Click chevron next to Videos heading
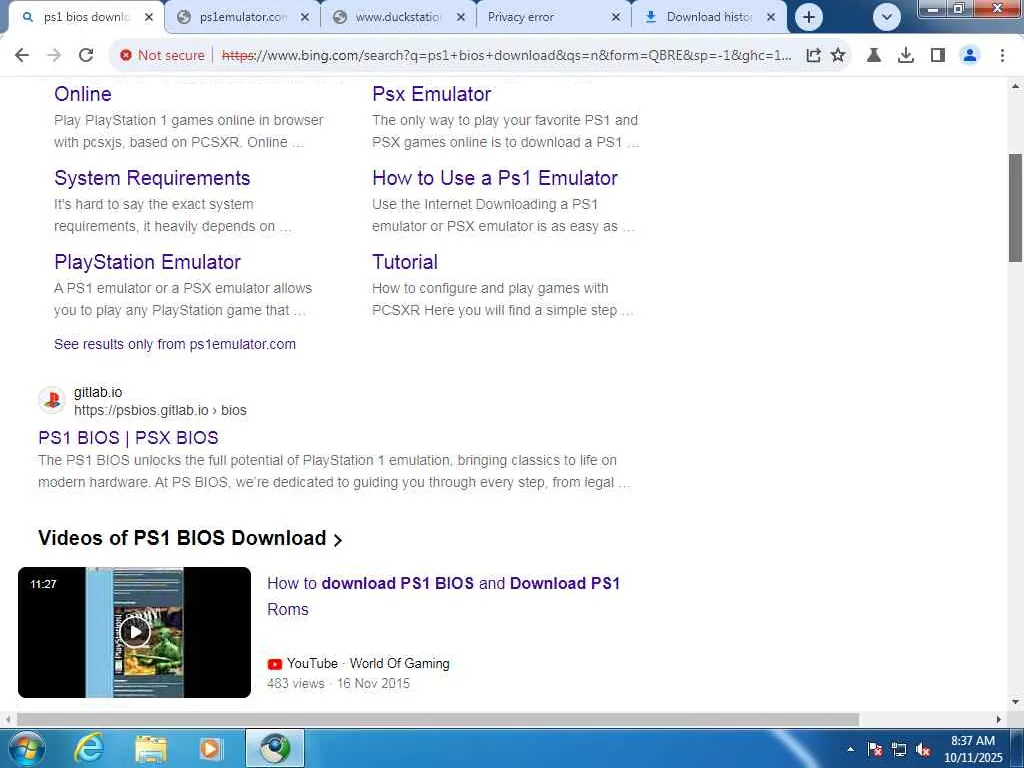 point(338,540)
